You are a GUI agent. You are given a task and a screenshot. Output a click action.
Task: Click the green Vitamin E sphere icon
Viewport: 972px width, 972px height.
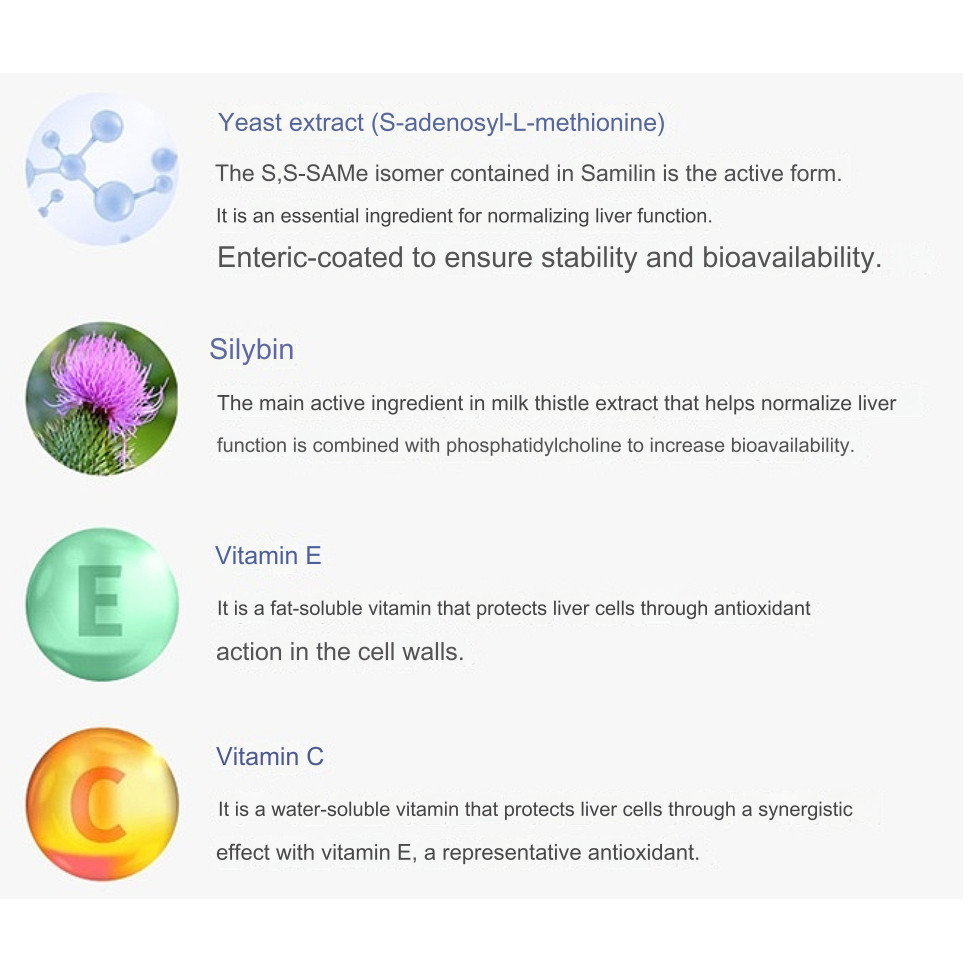tap(102, 604)
